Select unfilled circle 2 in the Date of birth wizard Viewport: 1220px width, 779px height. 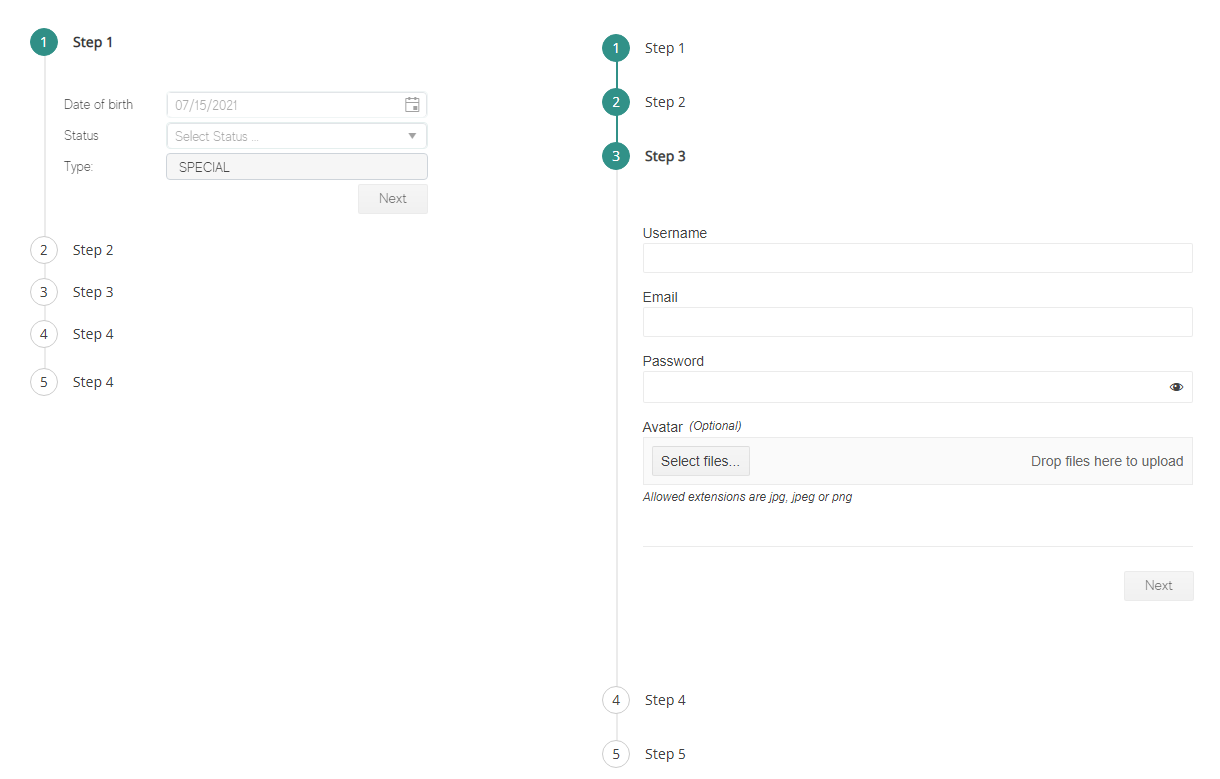(44, 250)
